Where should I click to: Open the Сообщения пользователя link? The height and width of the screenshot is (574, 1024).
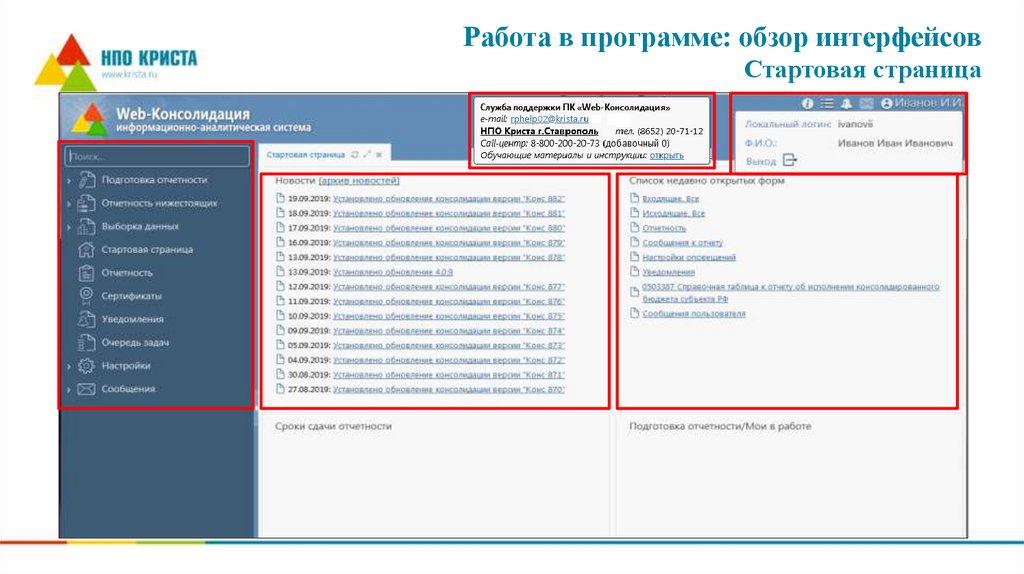[694, 313]
